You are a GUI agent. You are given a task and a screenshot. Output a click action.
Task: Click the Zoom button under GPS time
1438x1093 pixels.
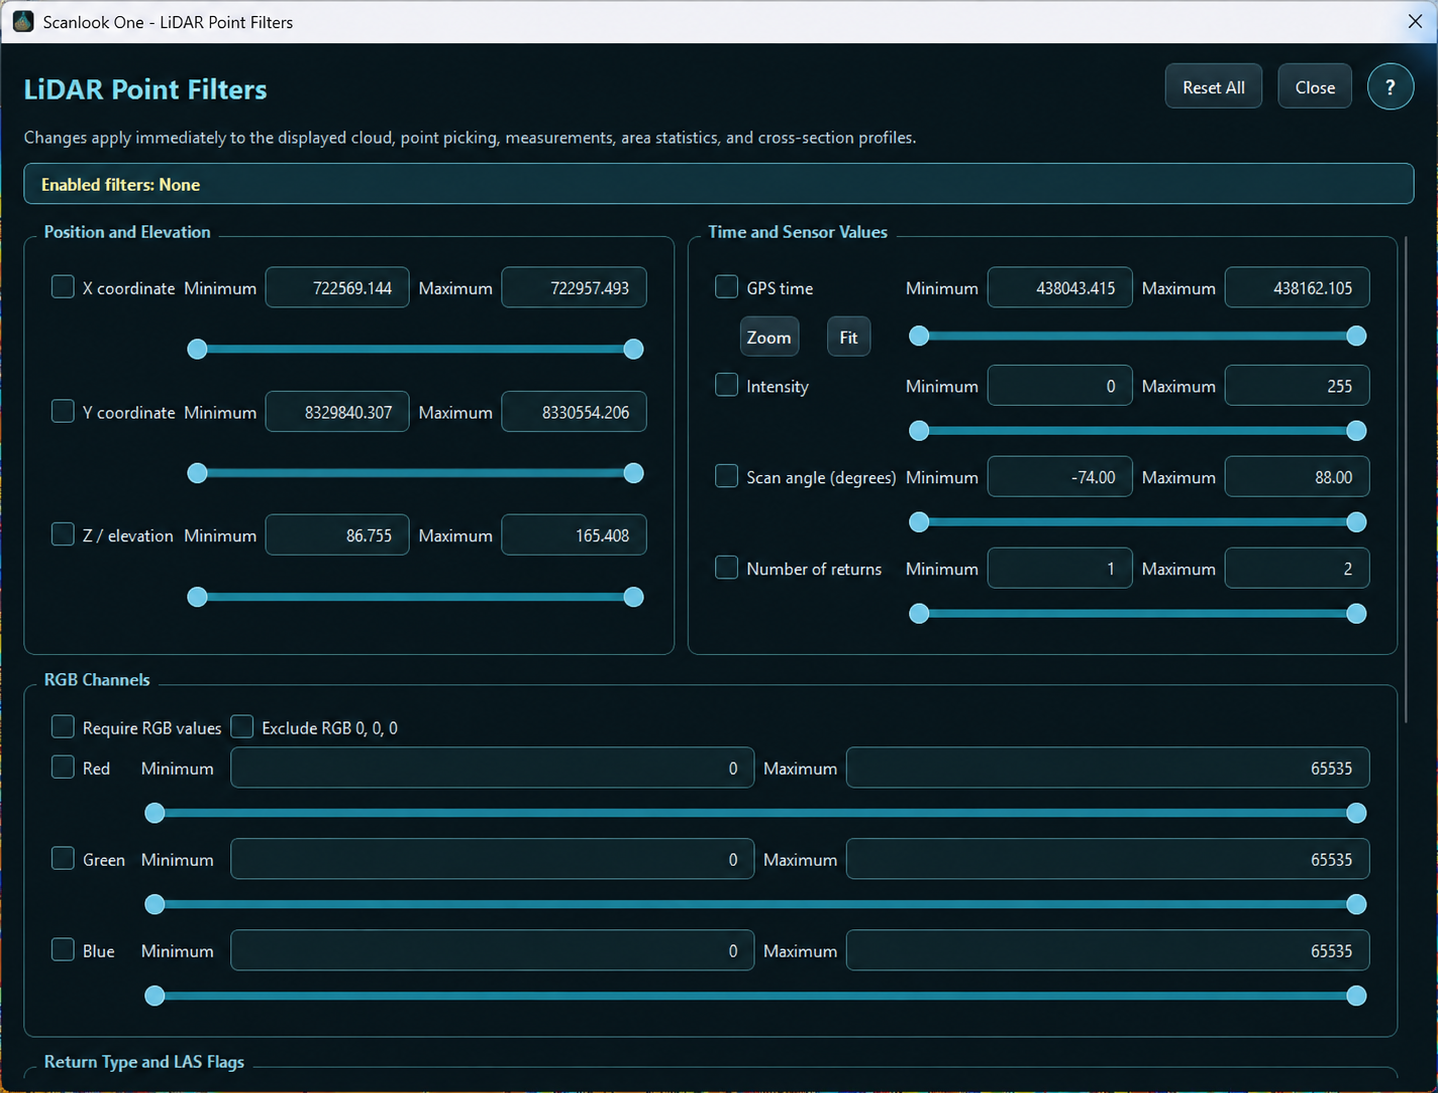click(x=768, y=337)
